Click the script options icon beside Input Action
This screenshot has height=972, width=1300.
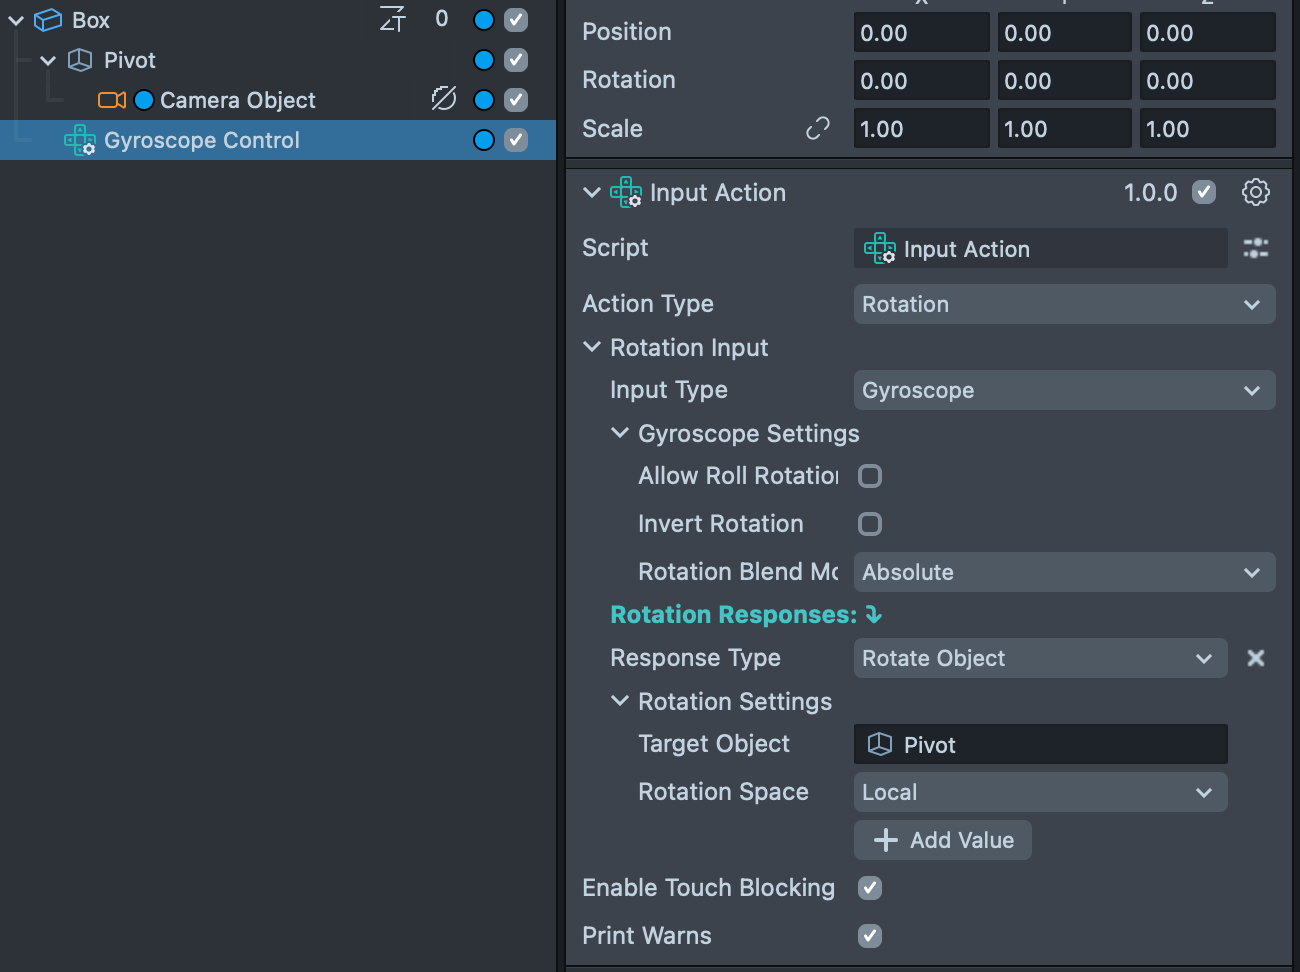coord(1255,249)
